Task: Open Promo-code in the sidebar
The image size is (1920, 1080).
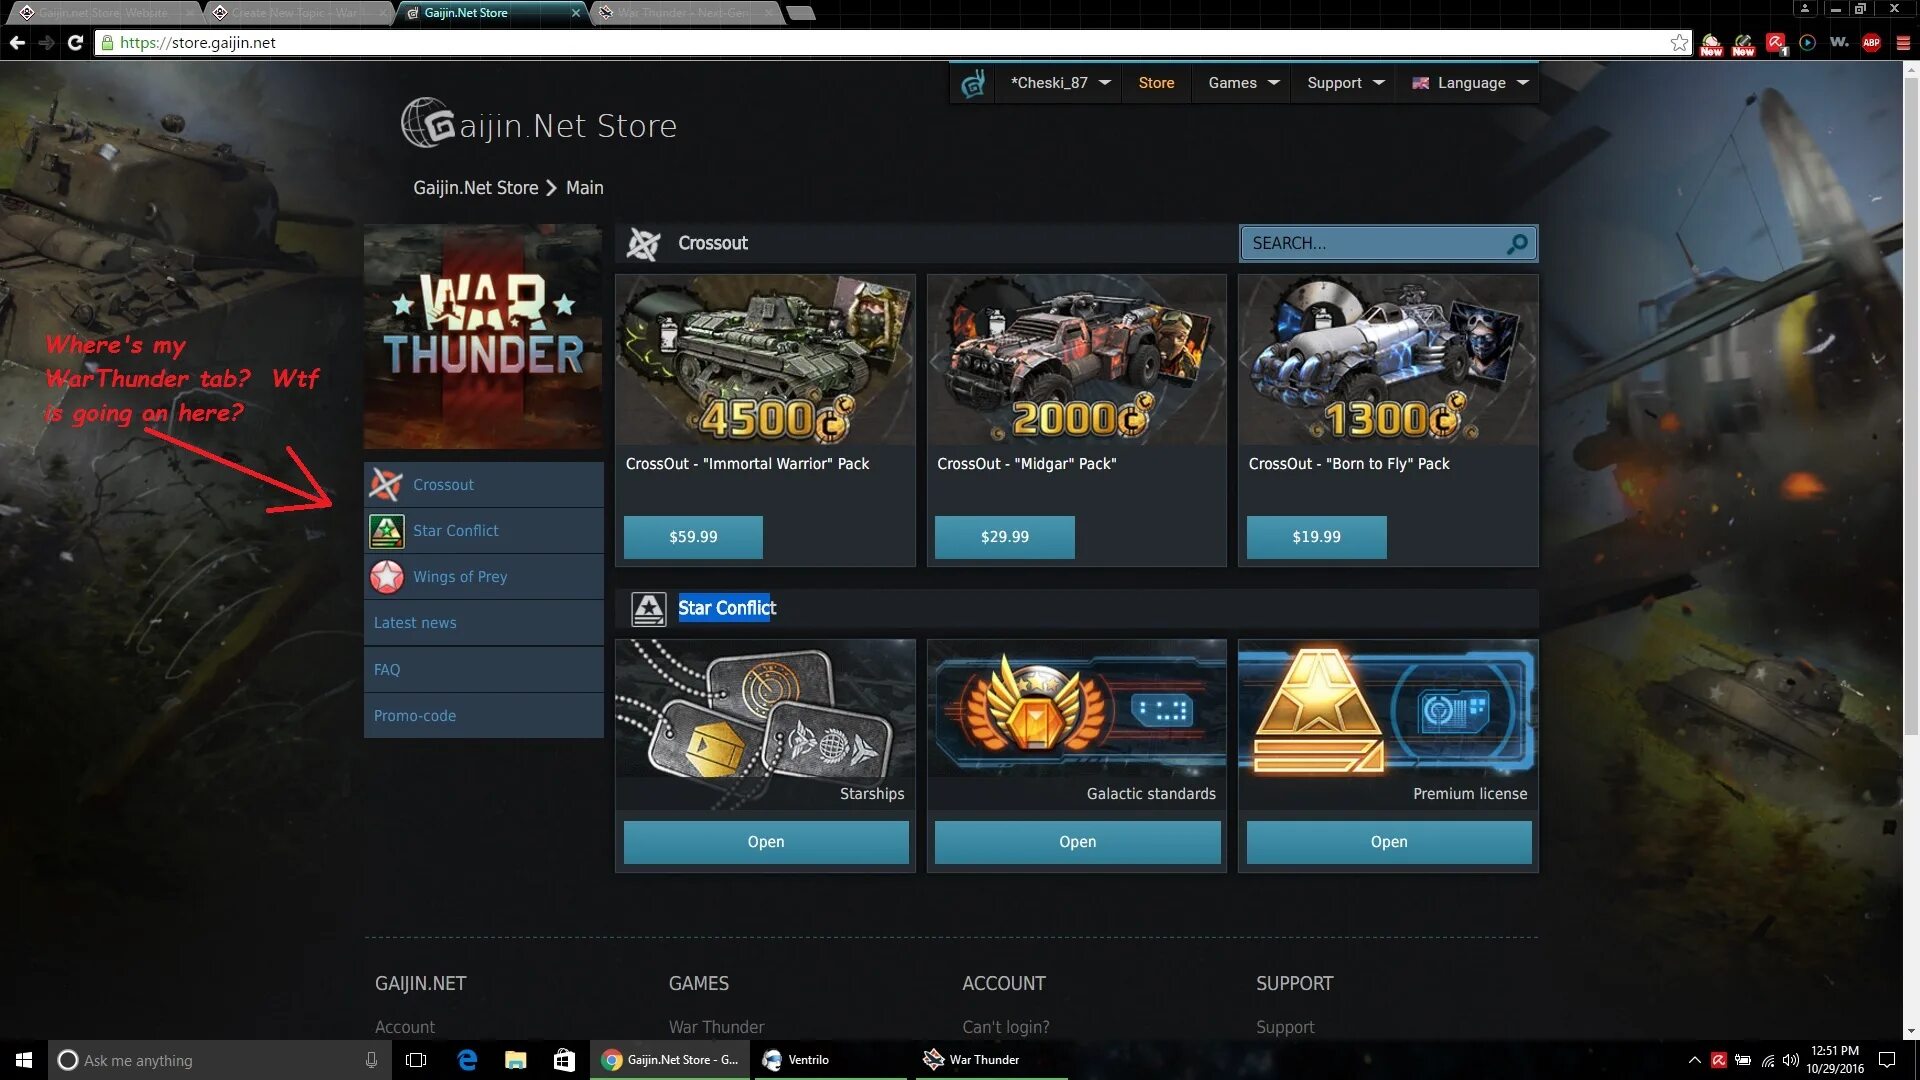Action: coord(484,716)
